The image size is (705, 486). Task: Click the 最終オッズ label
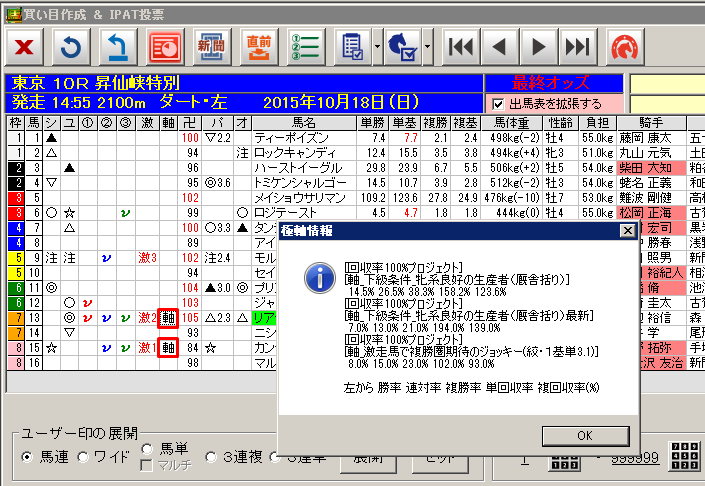pos(551,83)
